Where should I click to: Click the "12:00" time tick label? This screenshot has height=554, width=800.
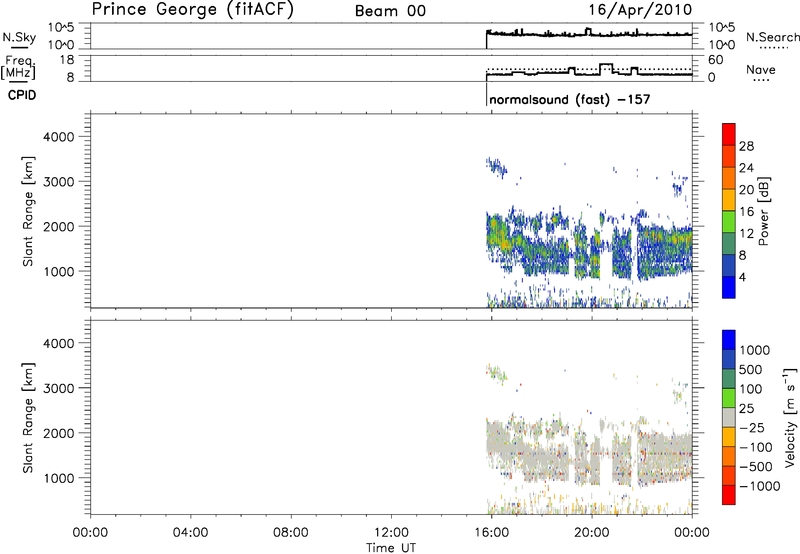click(x=391, y=533)
